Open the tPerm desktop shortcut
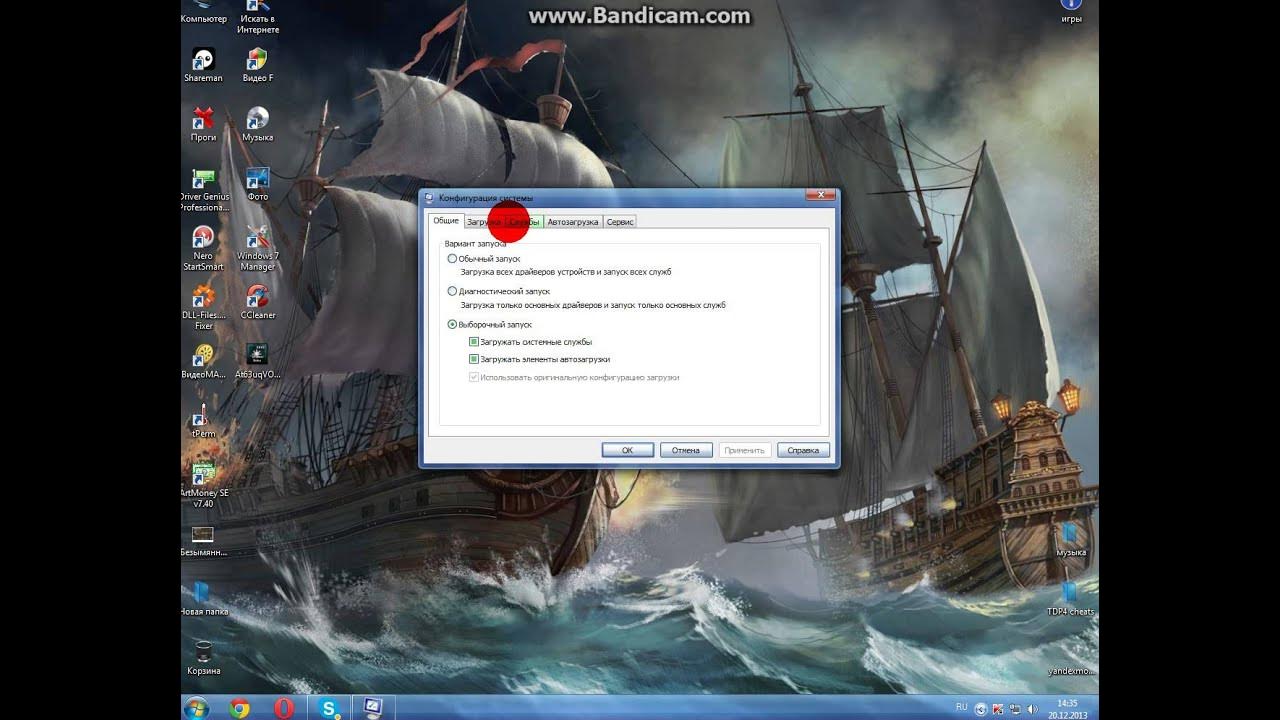This screenshot has height=720, width=1280. [x=203, y=420]
